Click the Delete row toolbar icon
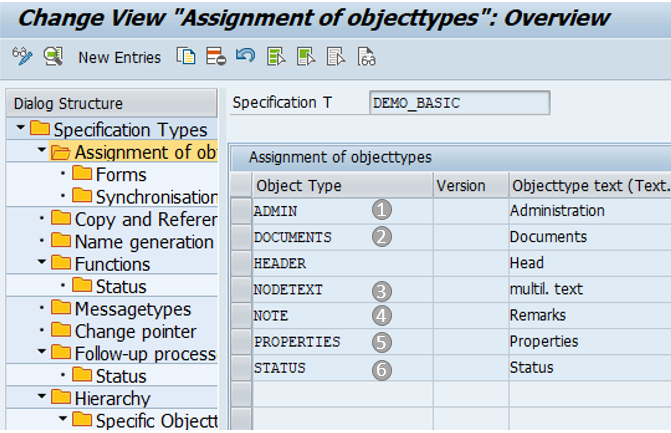Viewport: 671px width, 433px height. (x=215, y=57)
